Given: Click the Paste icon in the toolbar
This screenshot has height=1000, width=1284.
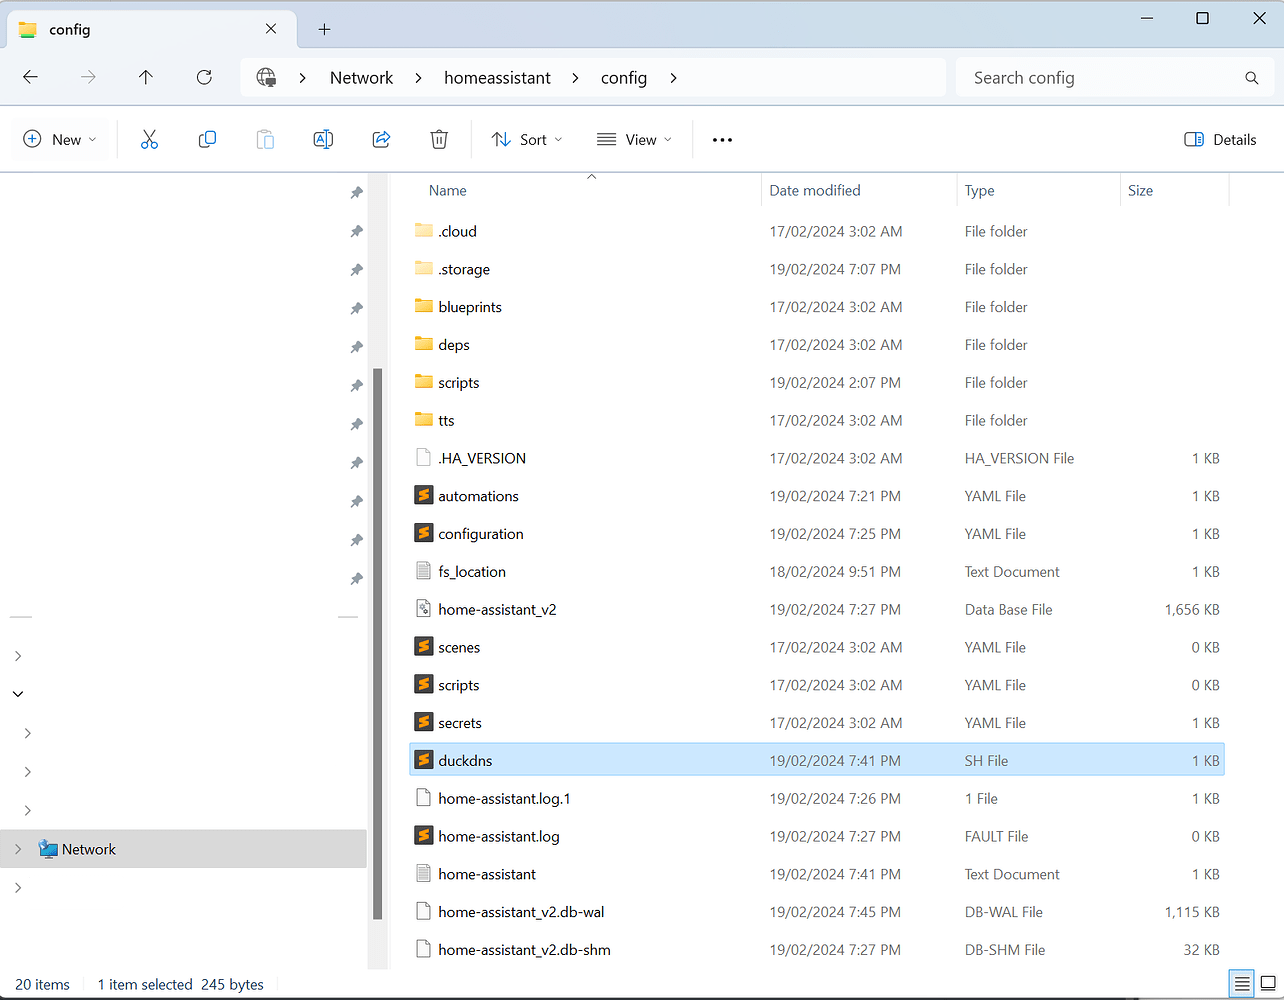Looking at the screenshot, I should click(265, 139).
